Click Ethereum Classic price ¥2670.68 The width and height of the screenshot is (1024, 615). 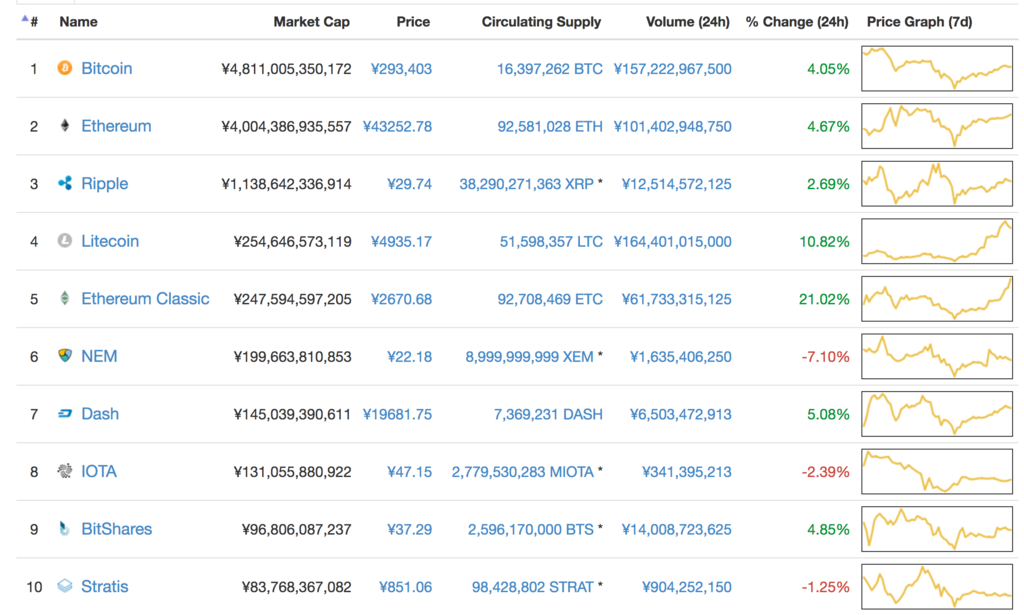coord(401,299)
